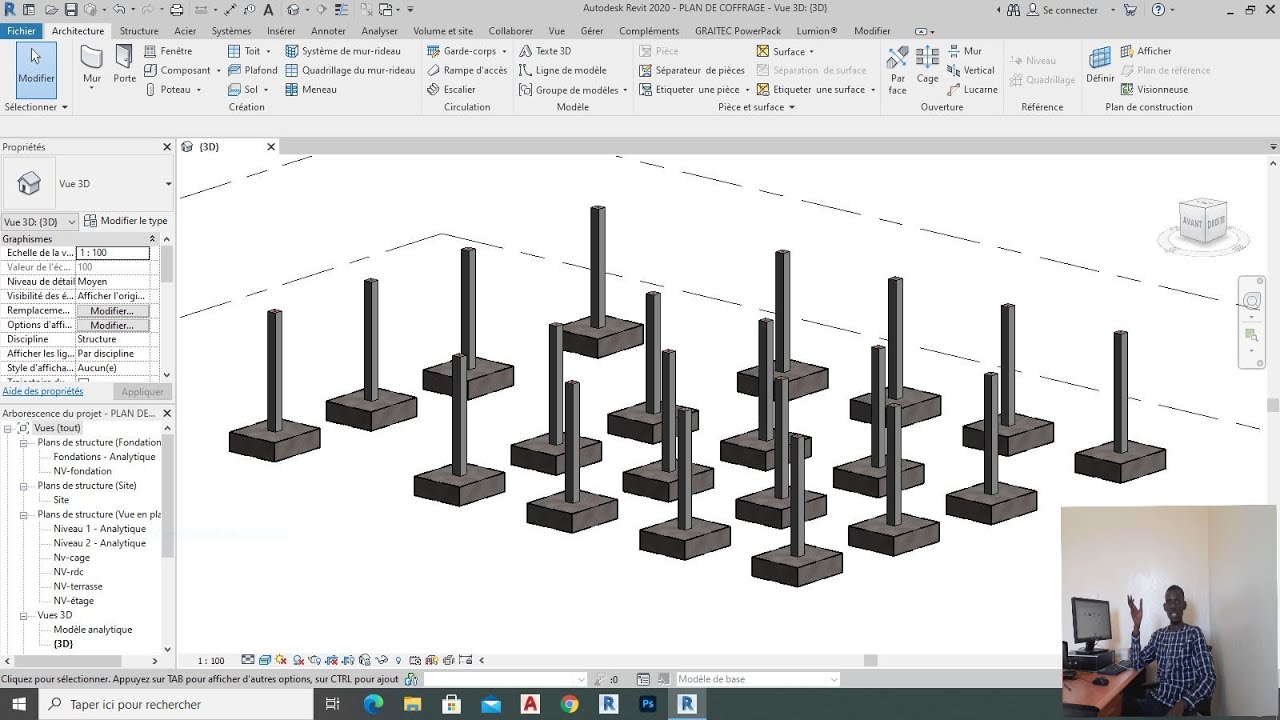Open Modèle de base design option combo
1280x720 pixels.
[x=758, y=679]
